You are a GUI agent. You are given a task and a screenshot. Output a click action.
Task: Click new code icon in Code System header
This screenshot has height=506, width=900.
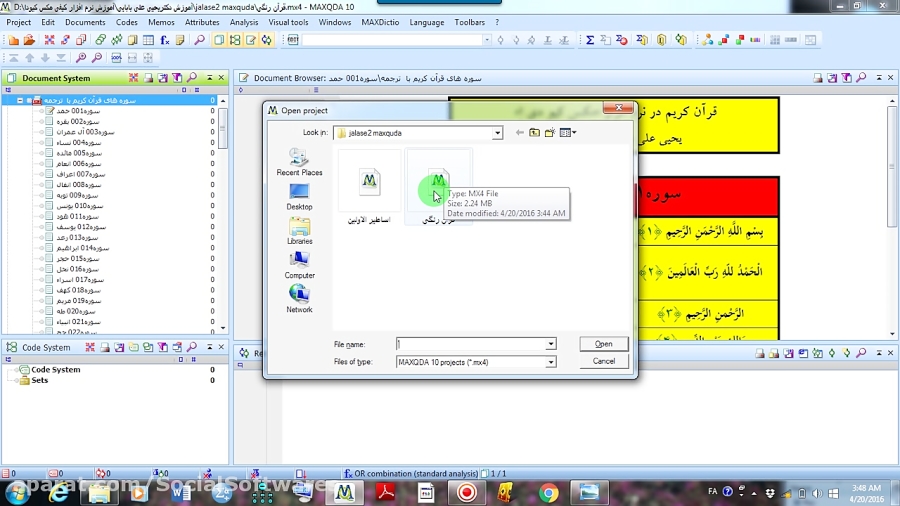134,347
